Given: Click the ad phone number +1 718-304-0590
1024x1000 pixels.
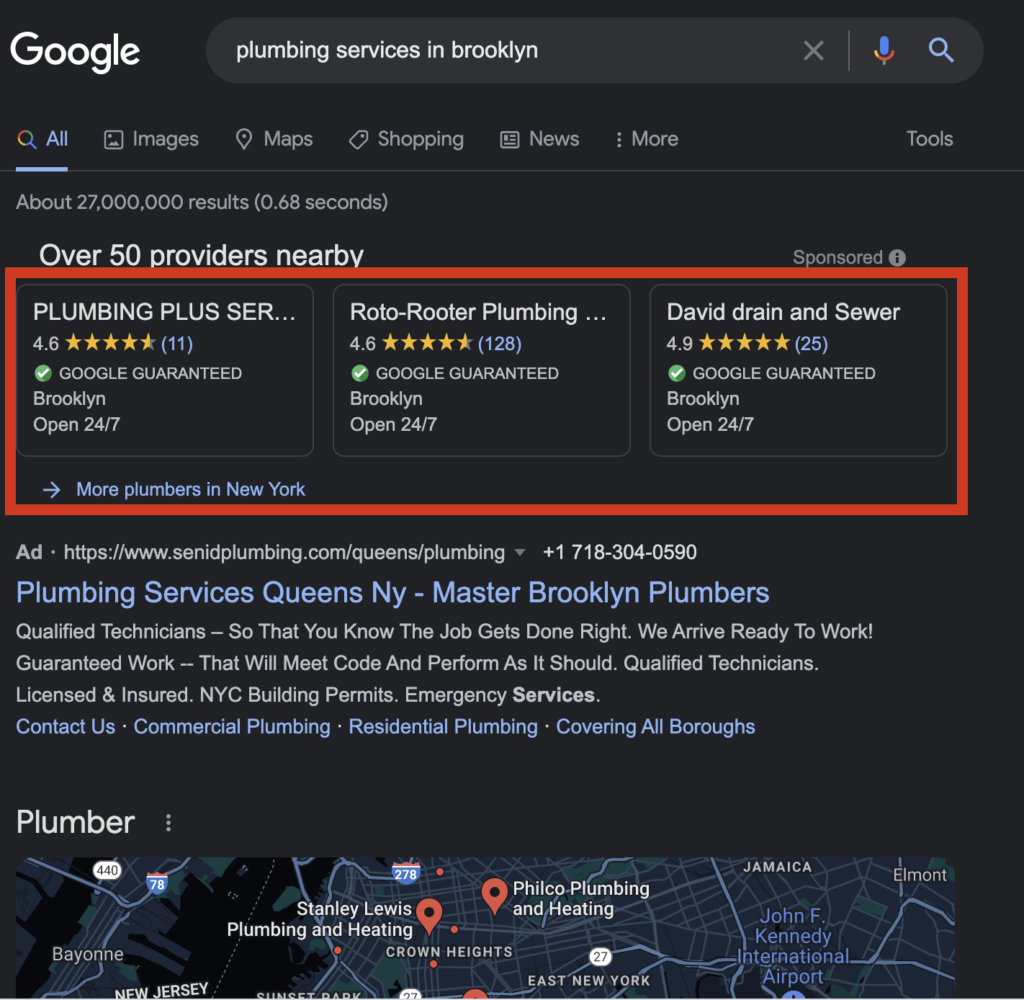Looking at the screenshot, I should (620, 553).
